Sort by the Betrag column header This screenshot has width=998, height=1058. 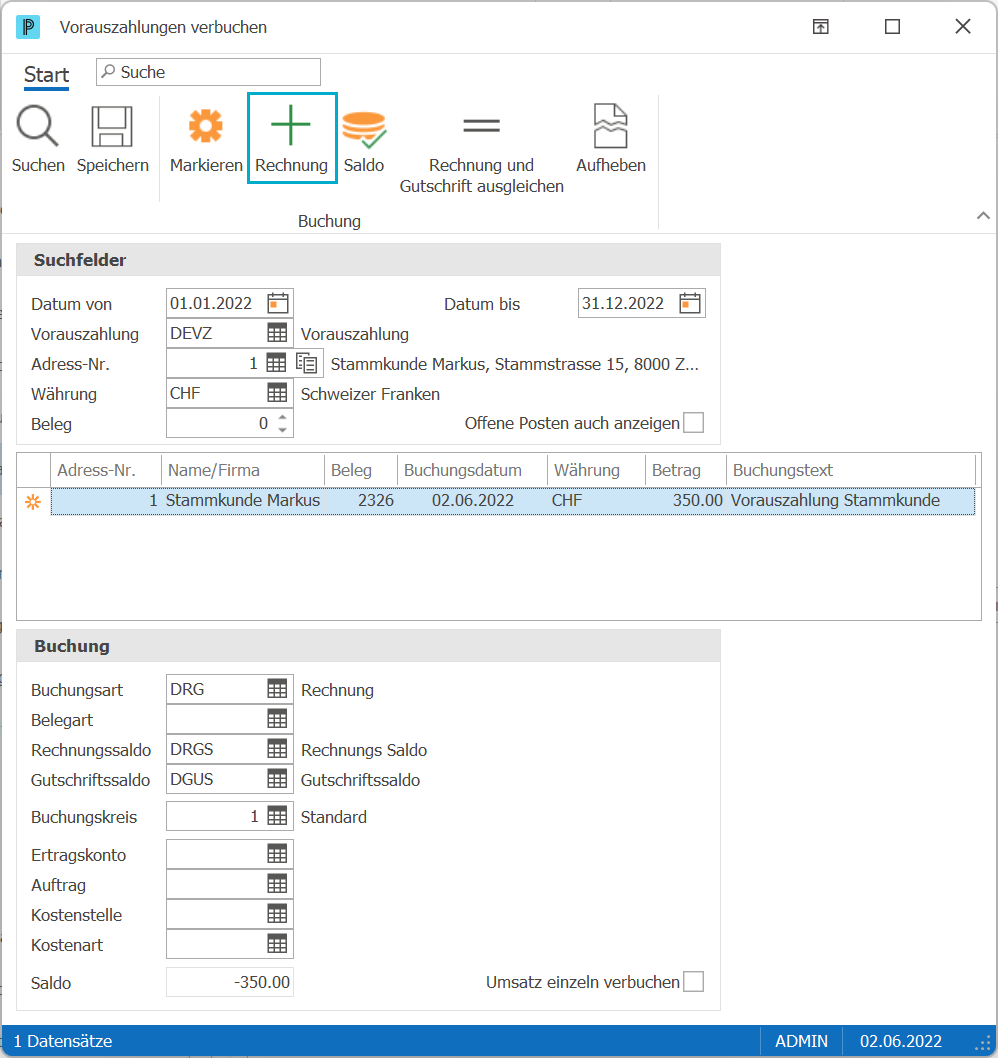pos(676,470)
